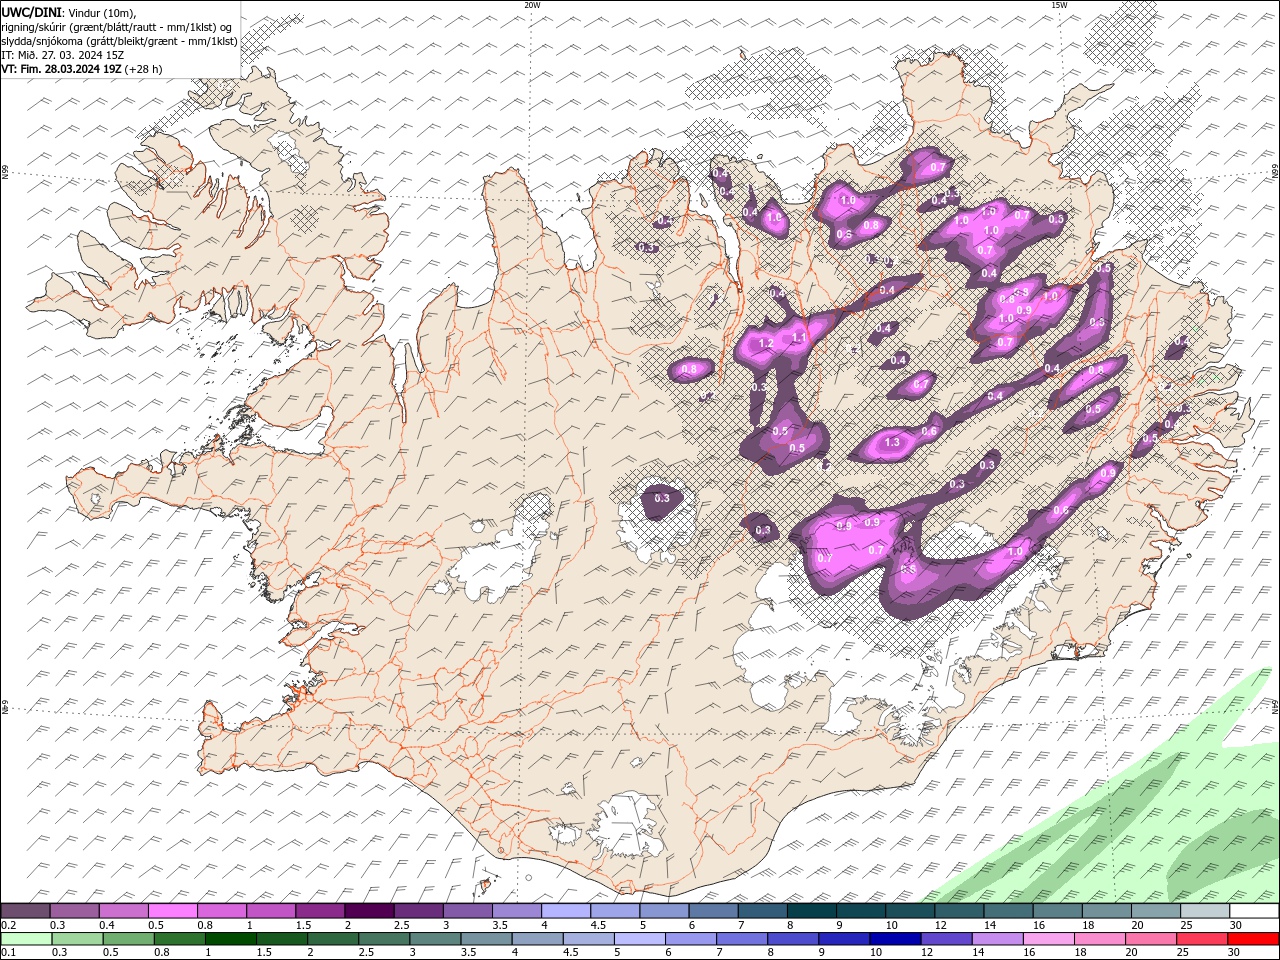The width and height of the screenshot is (1280, 960).
Task: Click the 'slydda/snjókoma' legend description line
Action: coord(119,41)
